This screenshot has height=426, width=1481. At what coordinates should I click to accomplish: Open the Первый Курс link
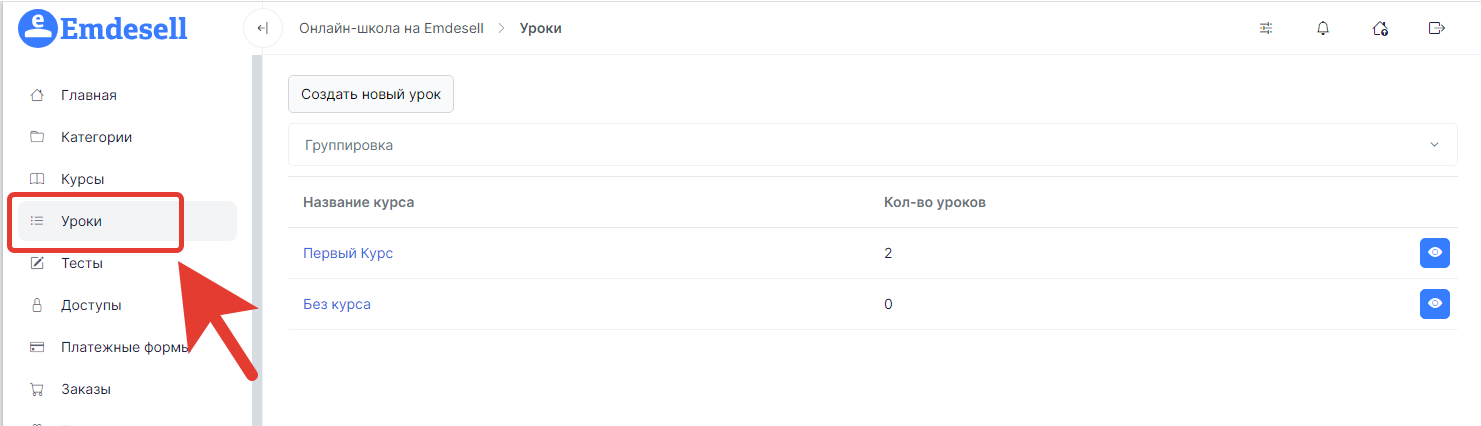point(348,253)
